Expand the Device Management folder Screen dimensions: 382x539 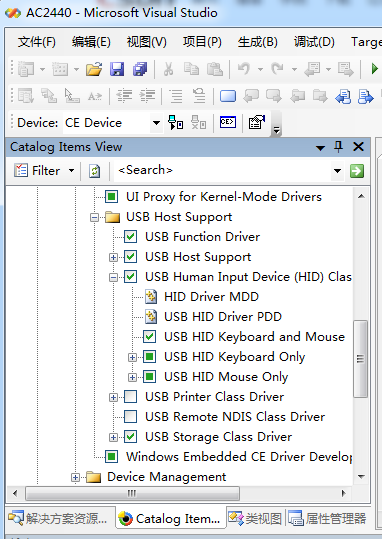coord(75,477)
